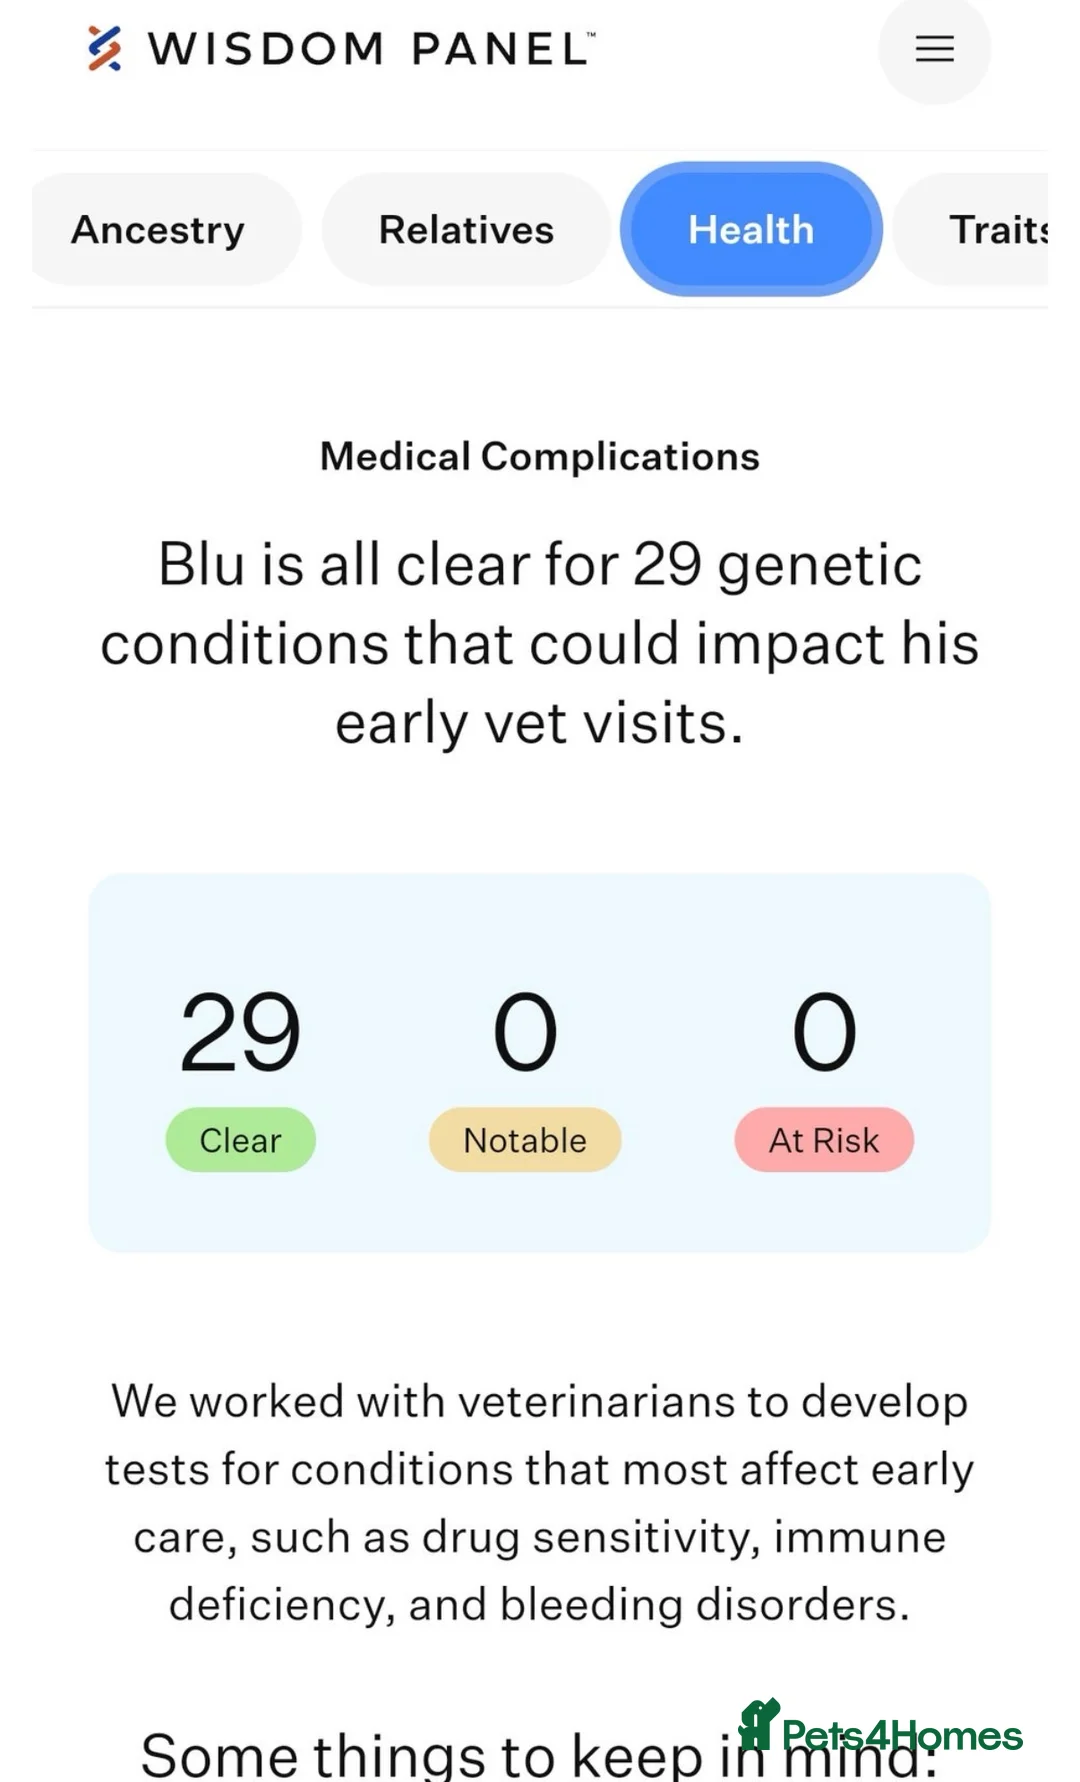Screen dimensions: 1080x1782
Task: Switch to the Ancestry tab
Action: pos(158,230)
